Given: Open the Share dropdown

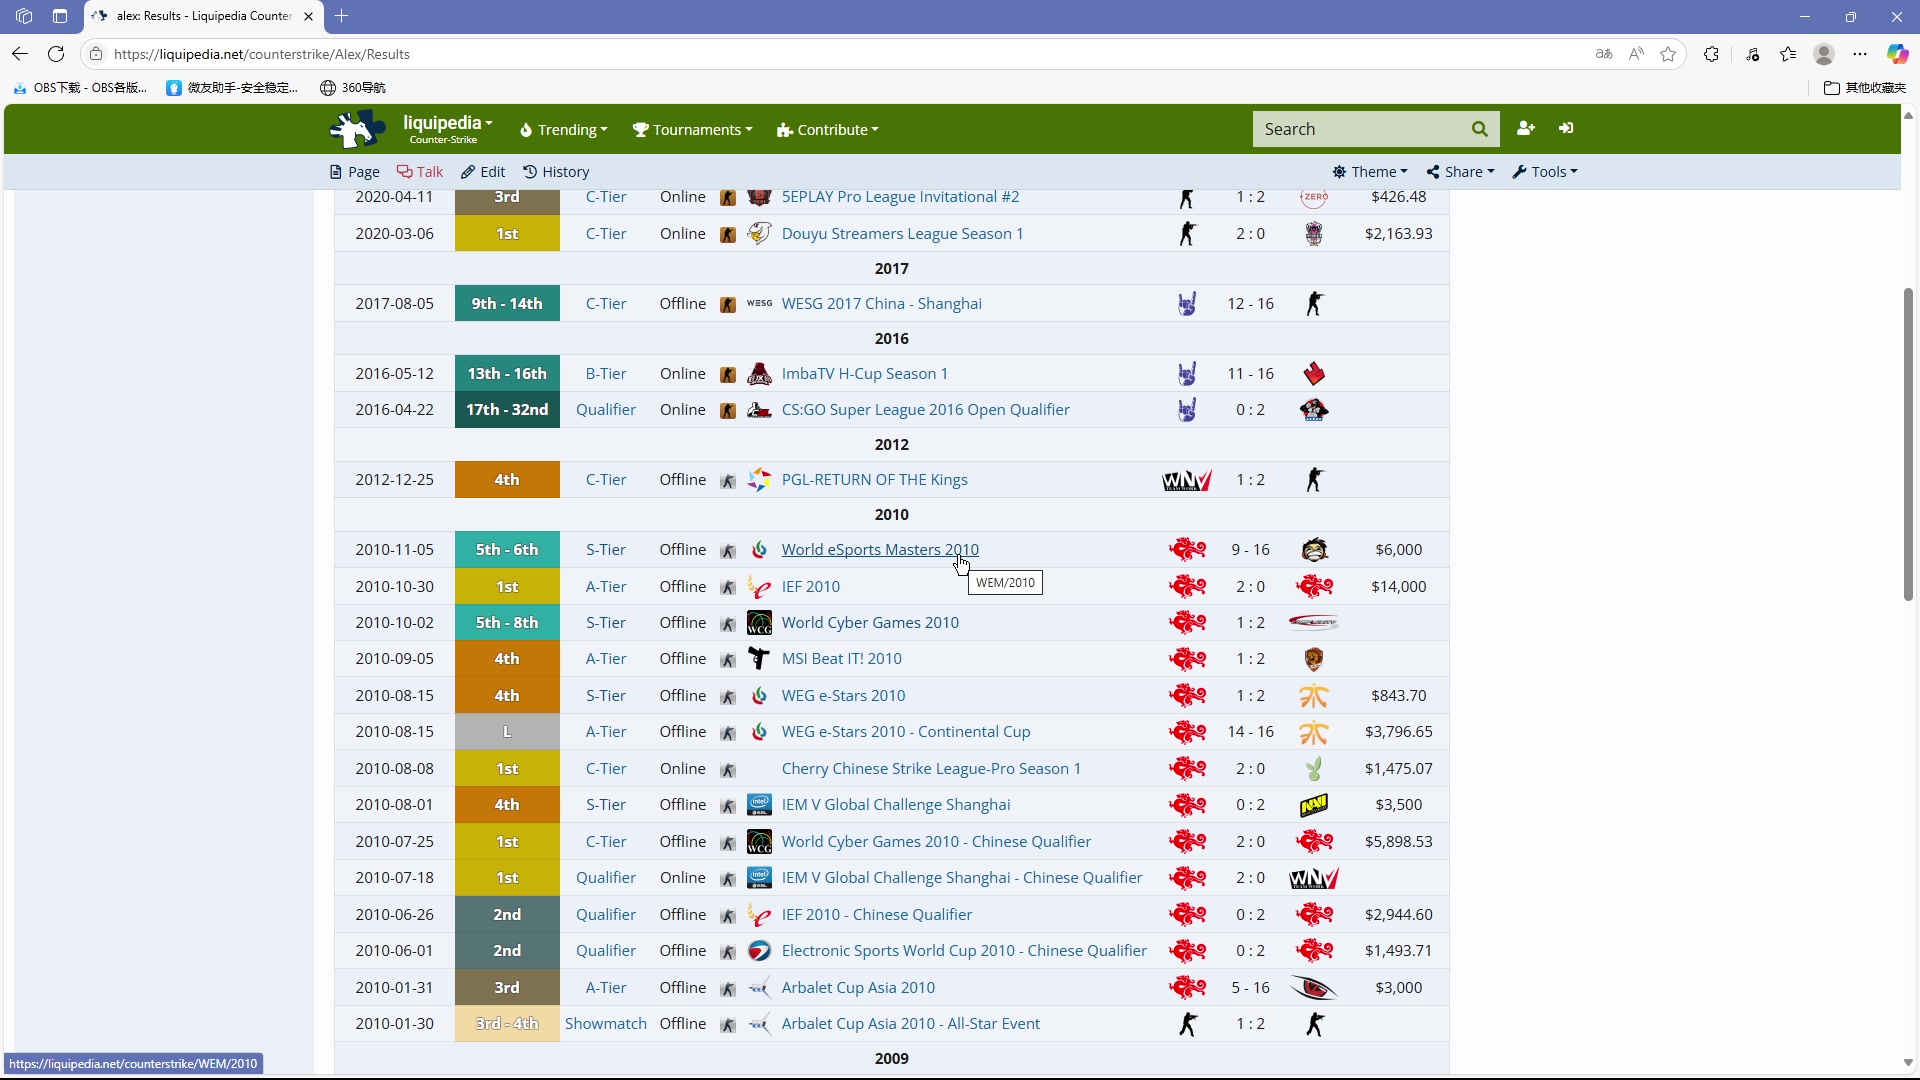Looking at the screenshot, I should (x=1460, y=172).
